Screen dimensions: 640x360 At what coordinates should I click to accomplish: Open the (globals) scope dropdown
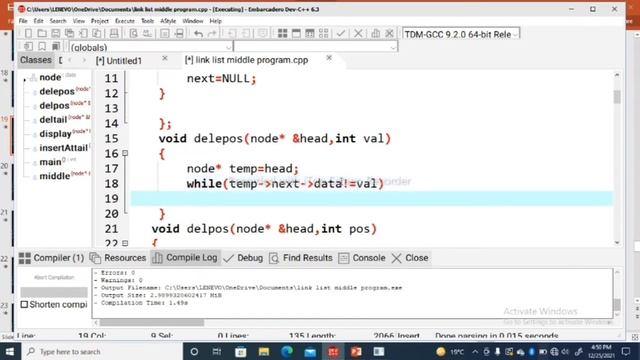tap(151, 47)
